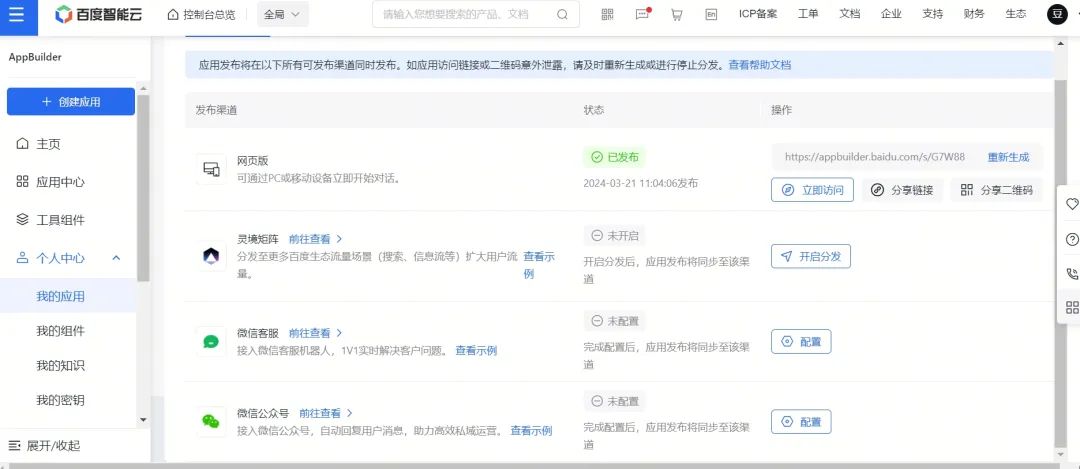This screenshot has width=1080, height=469.
Task: Open 查看帮助文档 link in notice banner
Action: [x=760, y=65]
